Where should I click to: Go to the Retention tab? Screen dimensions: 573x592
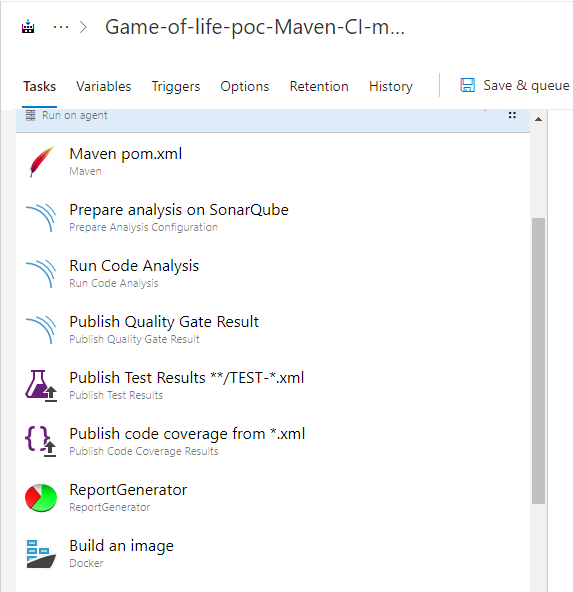(319, 86)
